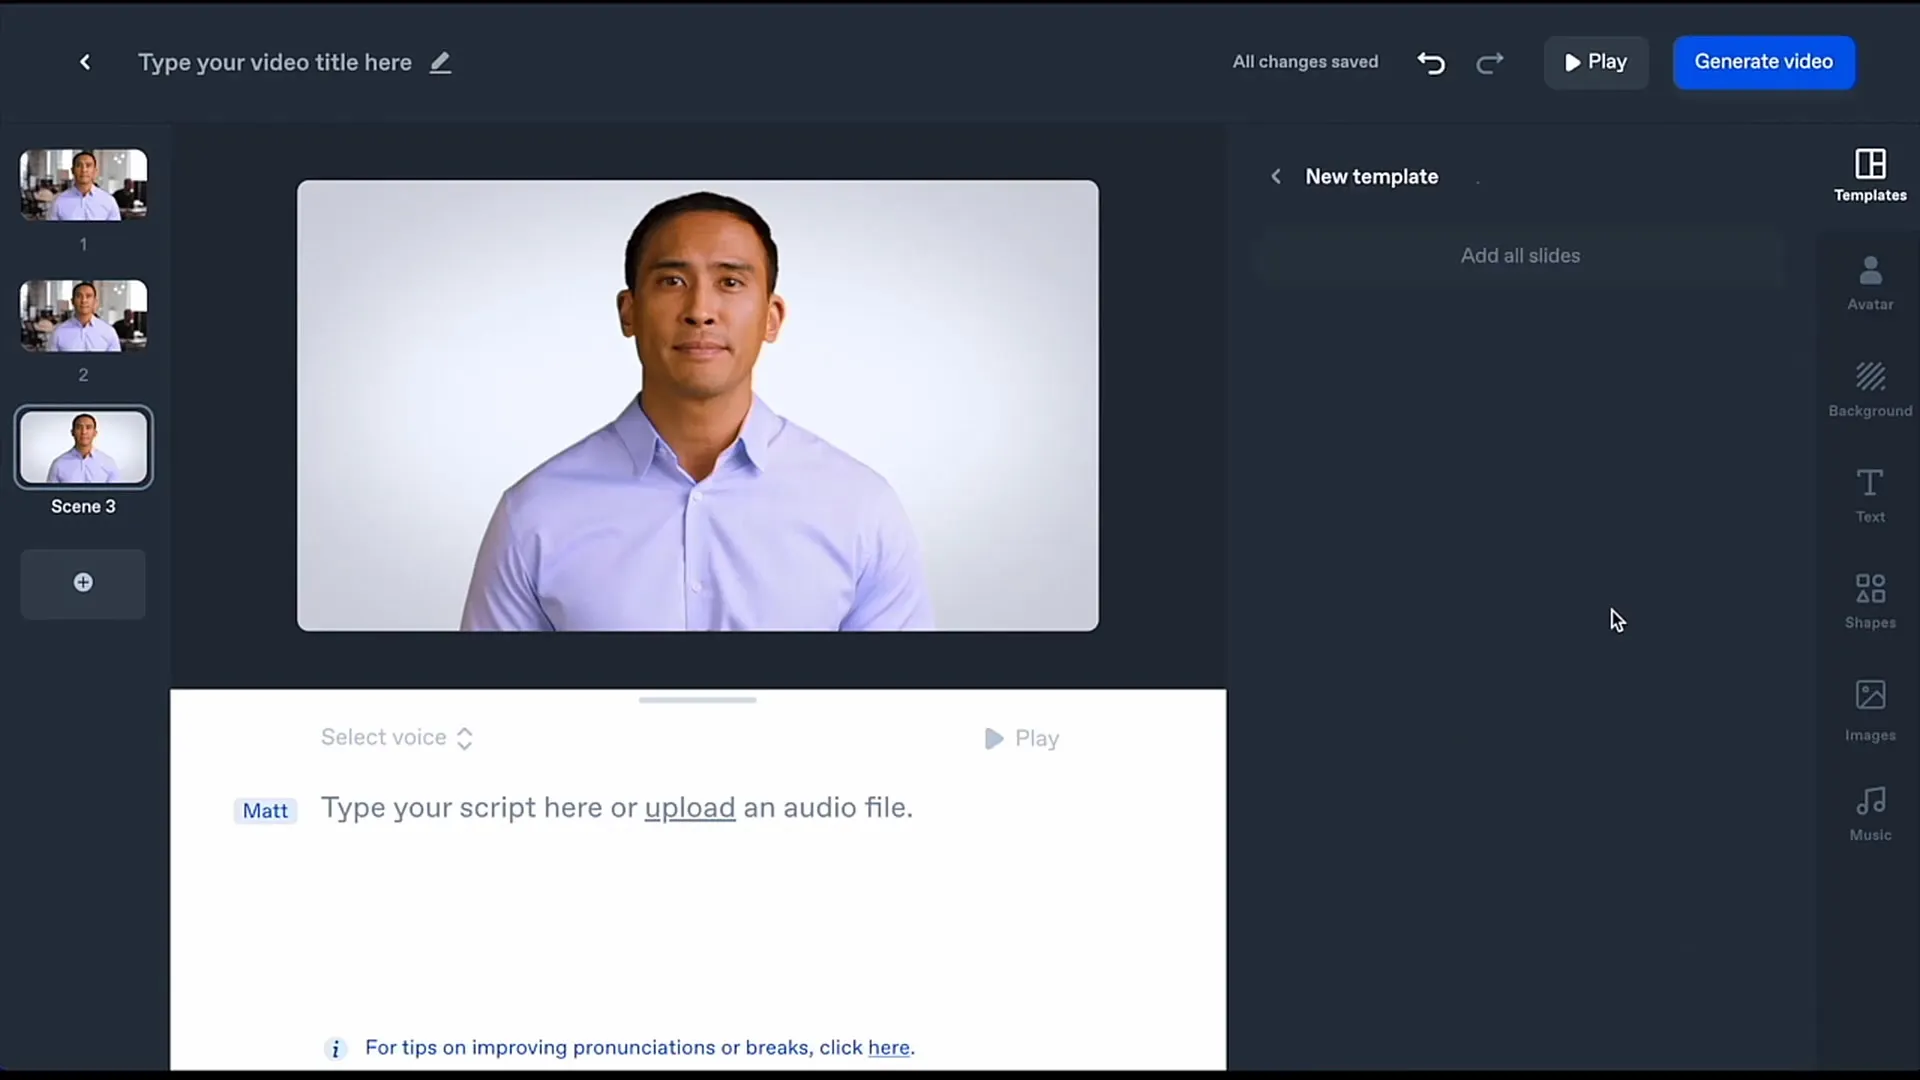Play script audio preview
The height and width of the screenshot is (1080, 1920).
click(x=1022, y=738)
